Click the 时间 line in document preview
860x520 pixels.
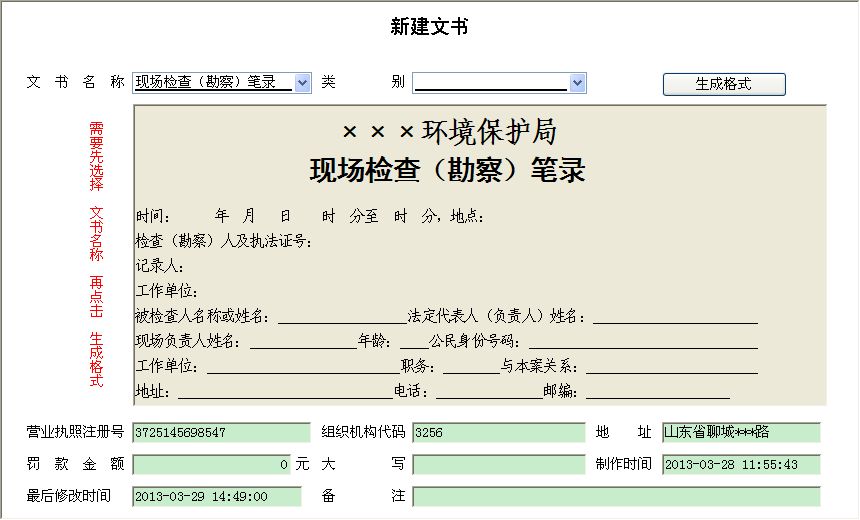[310, 216]
